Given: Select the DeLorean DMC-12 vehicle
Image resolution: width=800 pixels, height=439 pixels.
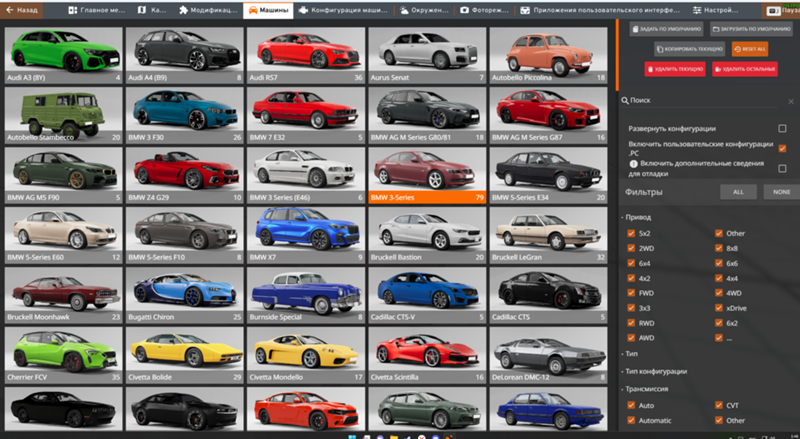Looking at the screenshot, I should click(x=548, y=355).
